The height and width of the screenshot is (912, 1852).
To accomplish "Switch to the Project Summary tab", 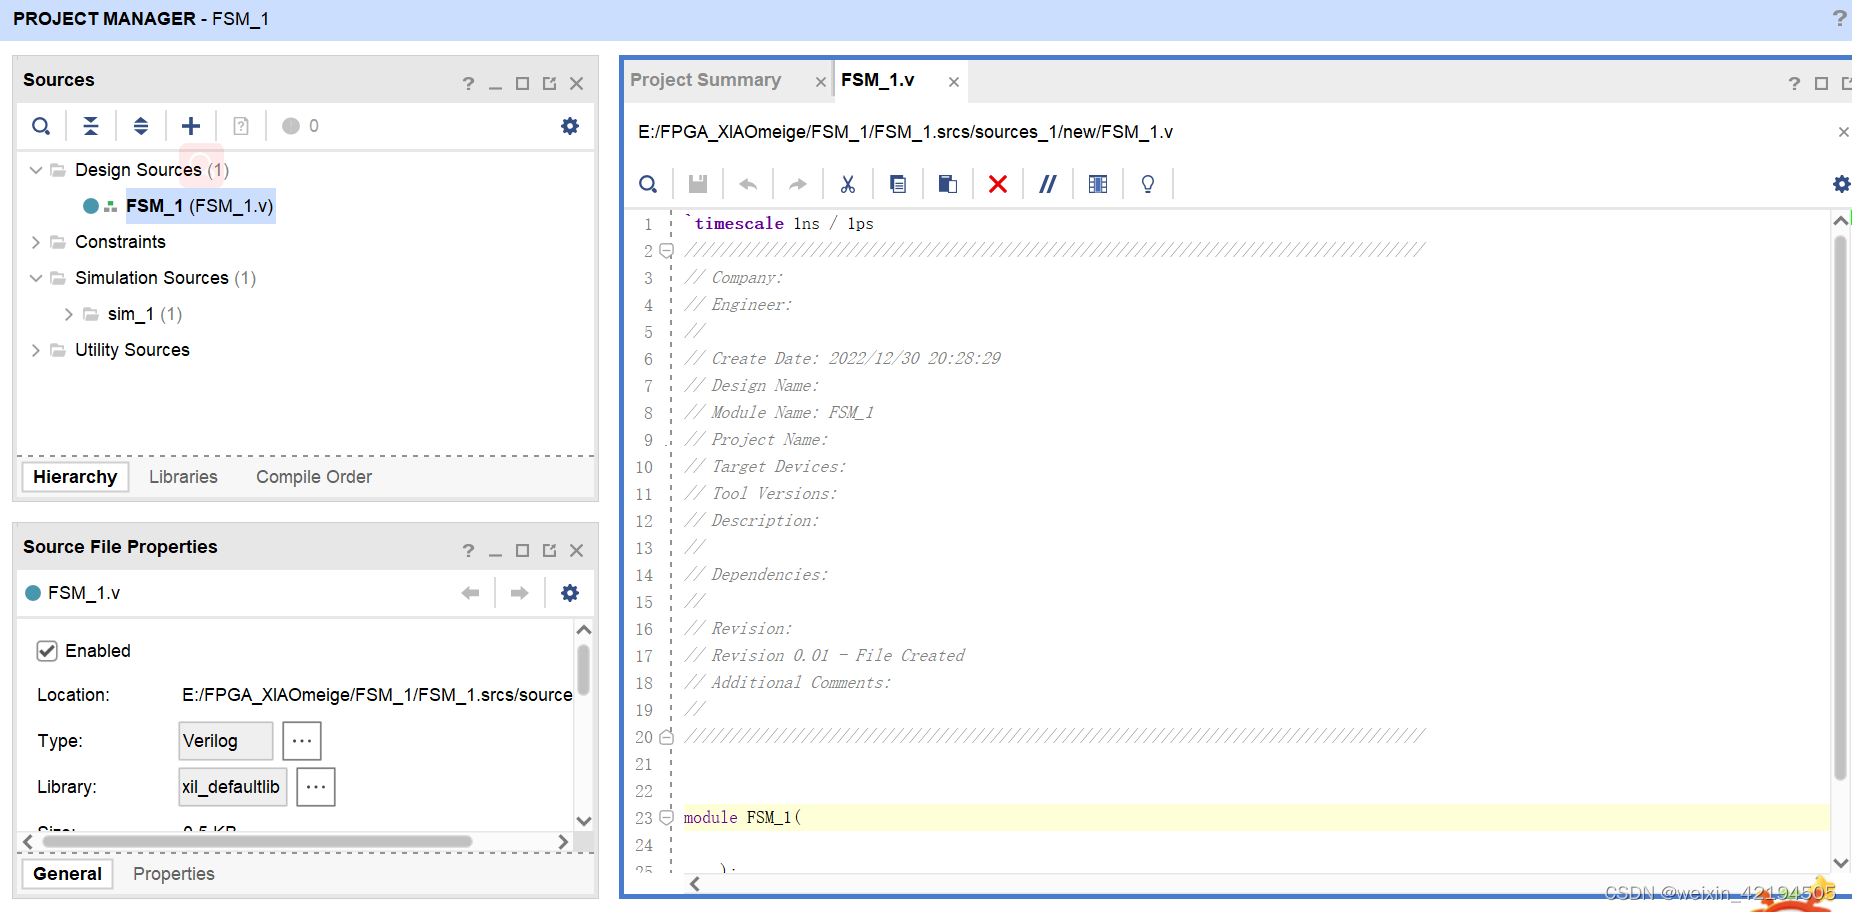I will (x=706, y=80).
